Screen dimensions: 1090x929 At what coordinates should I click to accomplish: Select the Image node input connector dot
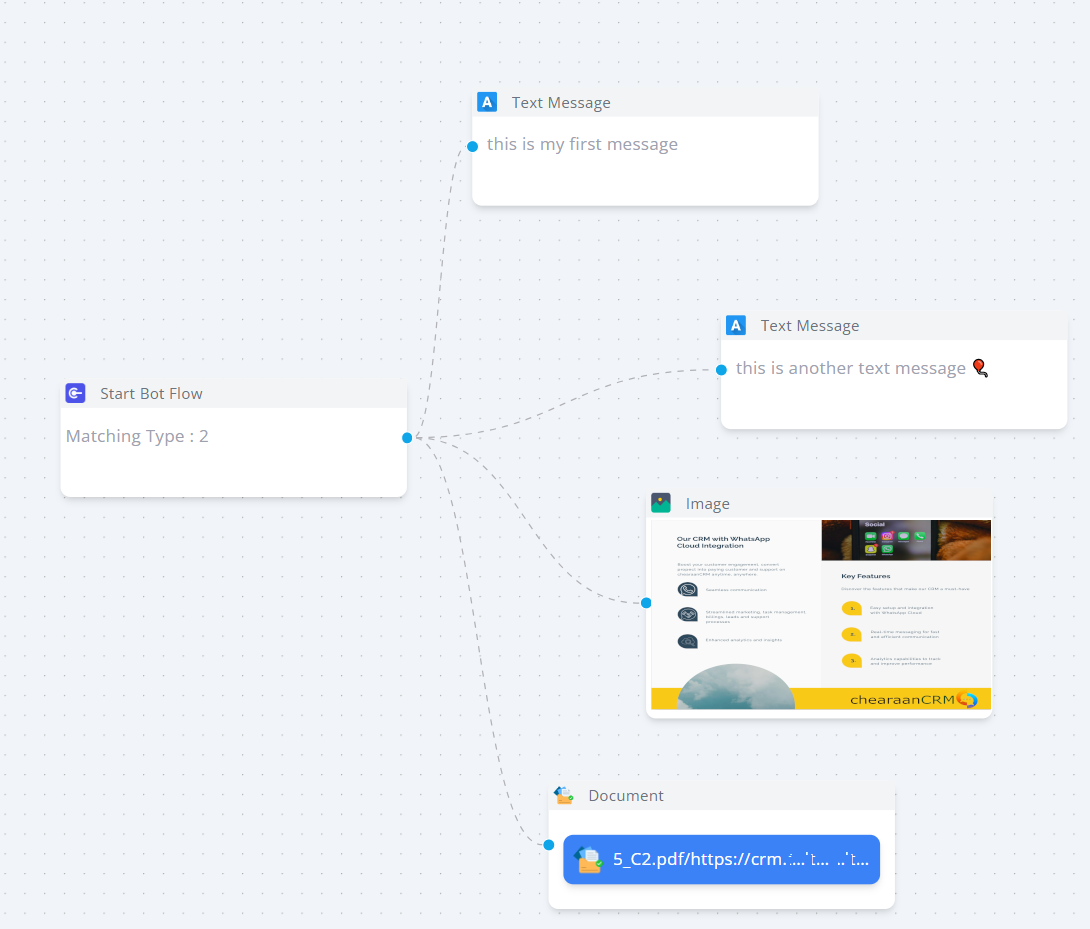pos(646,602)
